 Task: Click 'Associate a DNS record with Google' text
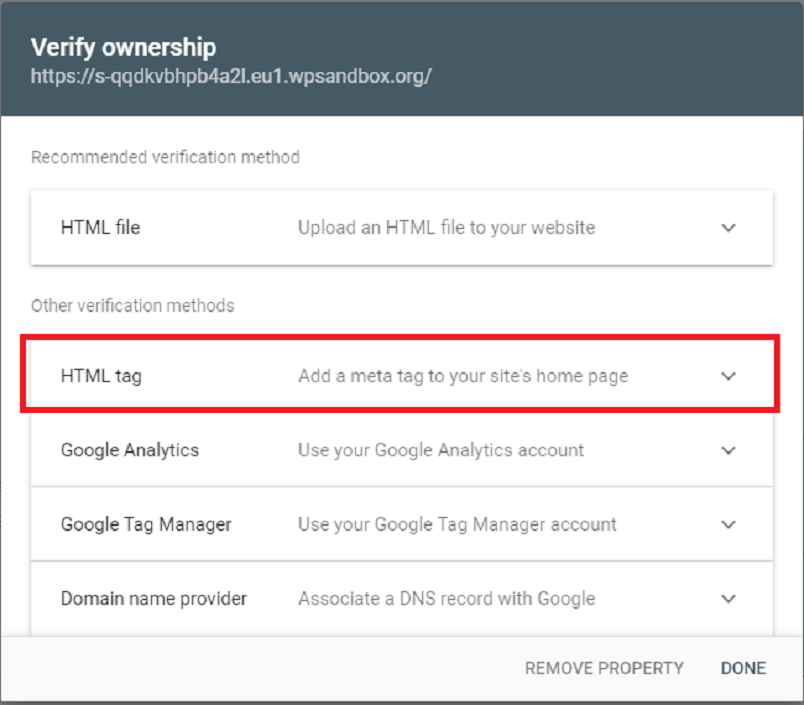coord(446,599)
